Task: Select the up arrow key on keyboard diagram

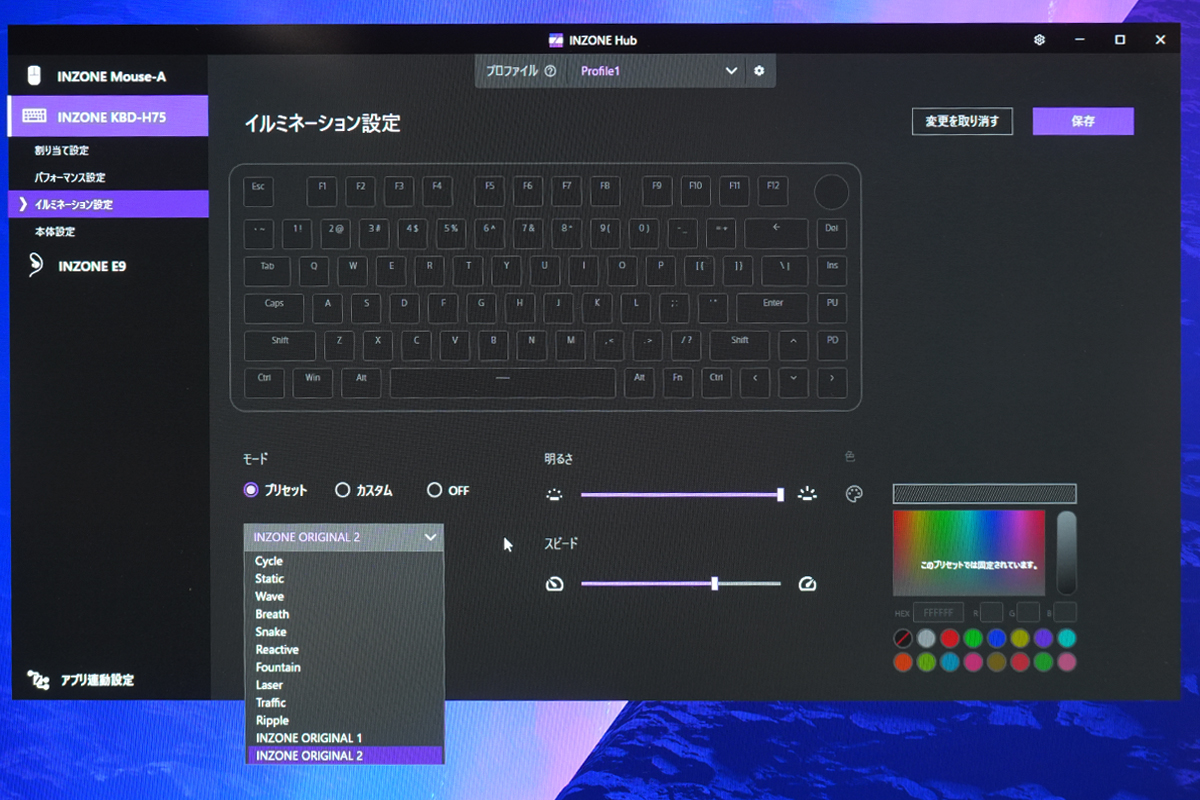Action: tap(793, 345)
